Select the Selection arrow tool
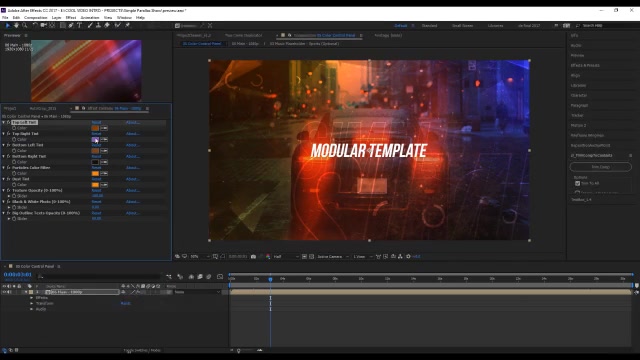 point(7,25)
